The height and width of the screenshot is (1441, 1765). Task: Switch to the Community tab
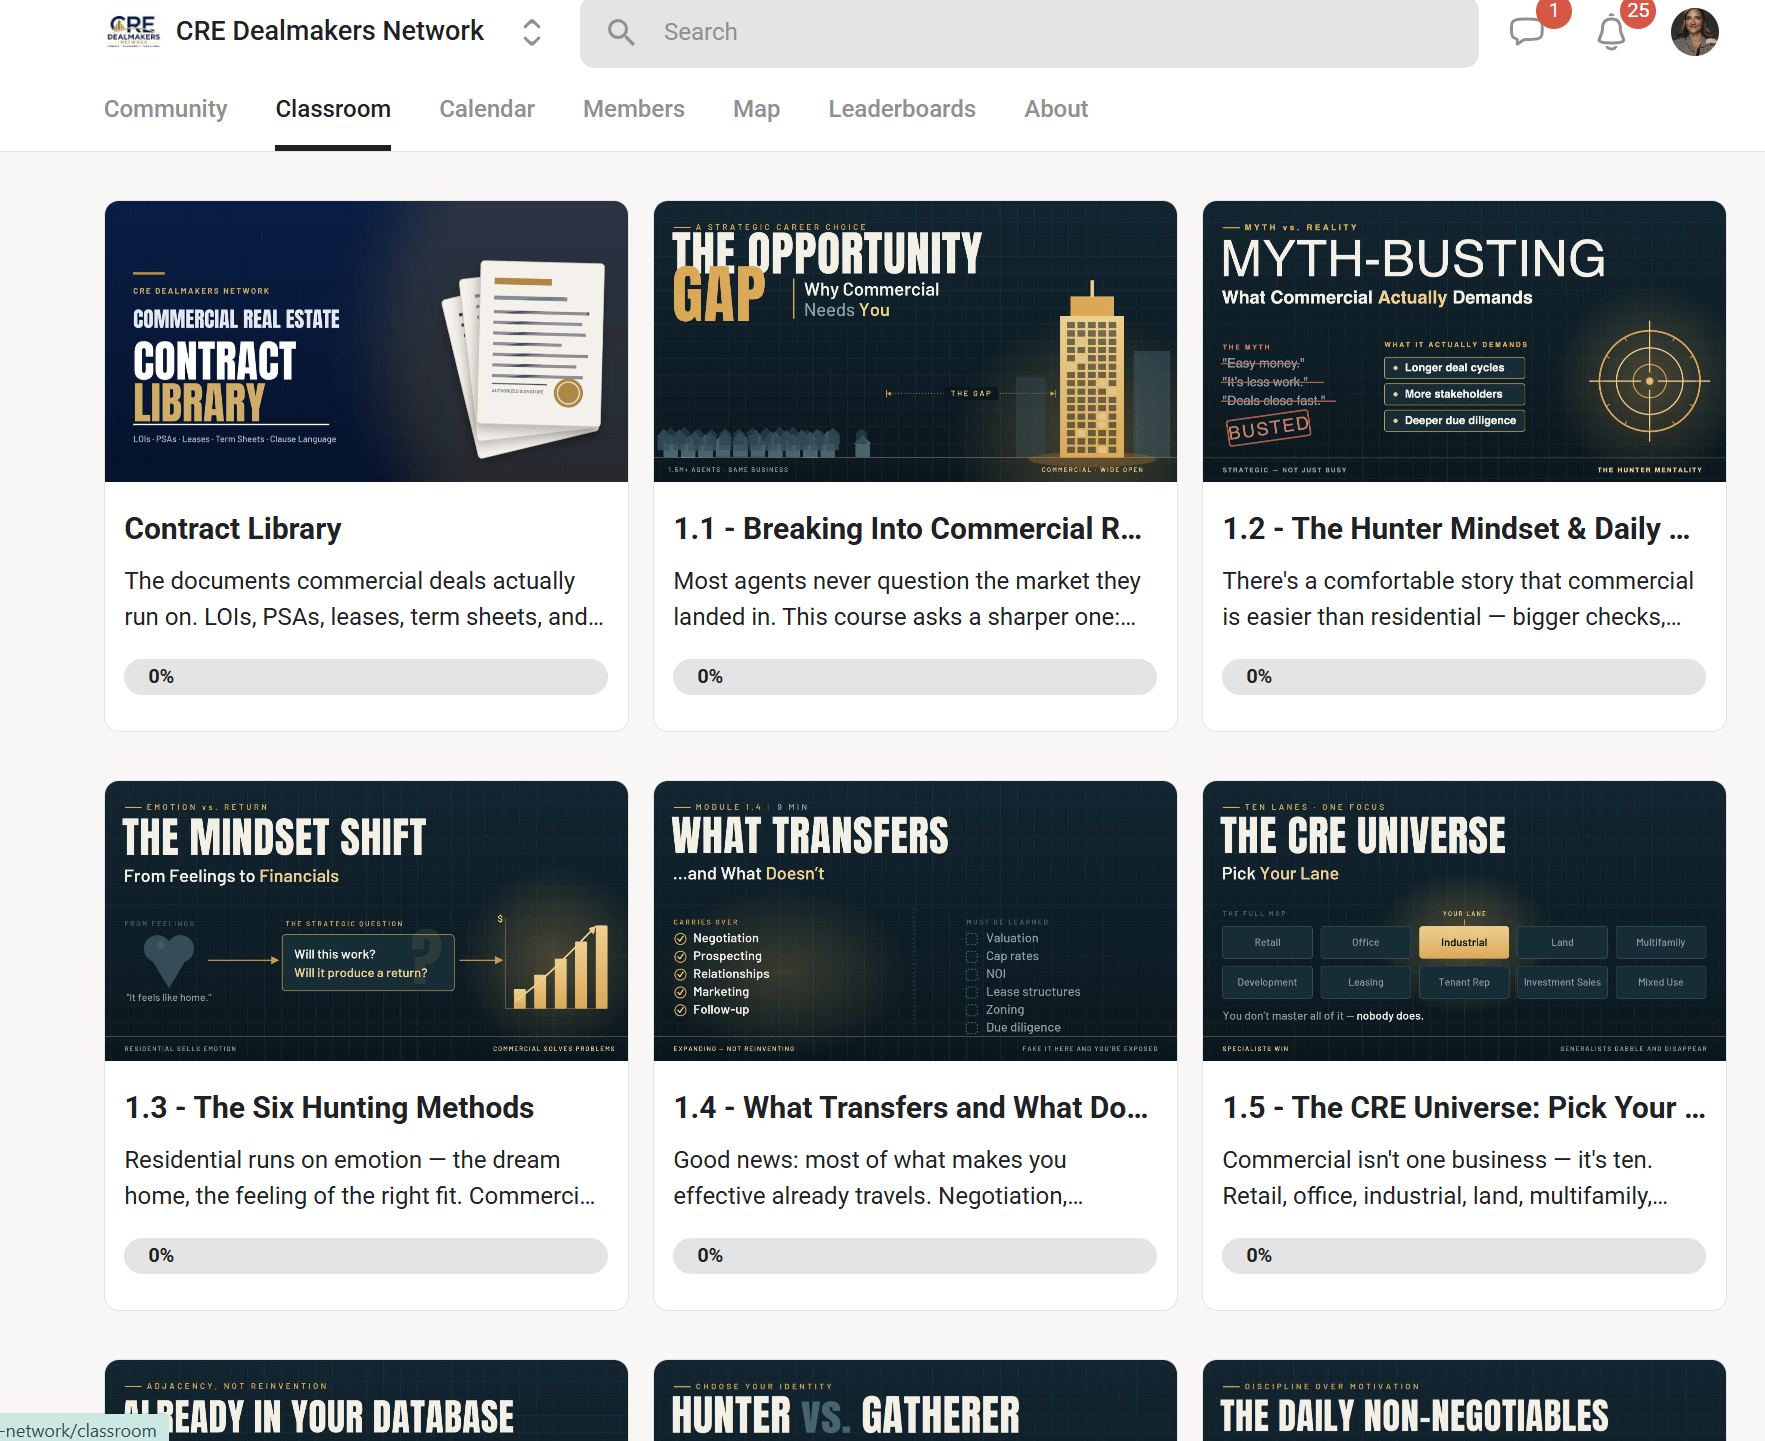click(x=165, y=109)
